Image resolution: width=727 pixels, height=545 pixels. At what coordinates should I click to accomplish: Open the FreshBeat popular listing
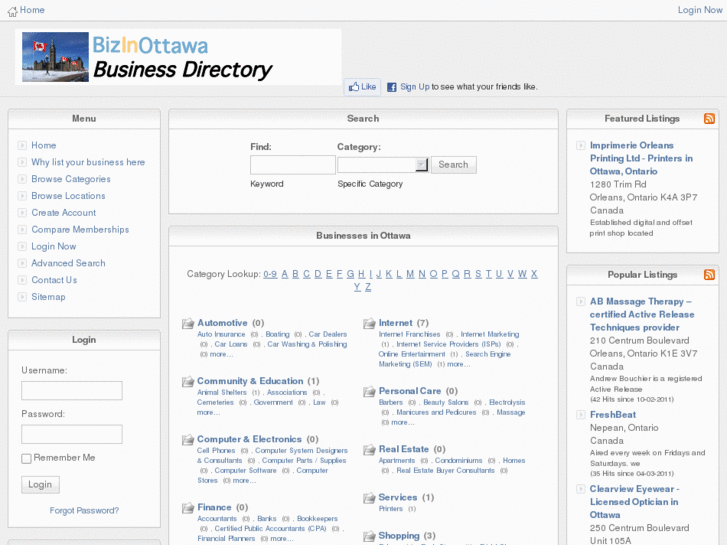click(612, 415)
